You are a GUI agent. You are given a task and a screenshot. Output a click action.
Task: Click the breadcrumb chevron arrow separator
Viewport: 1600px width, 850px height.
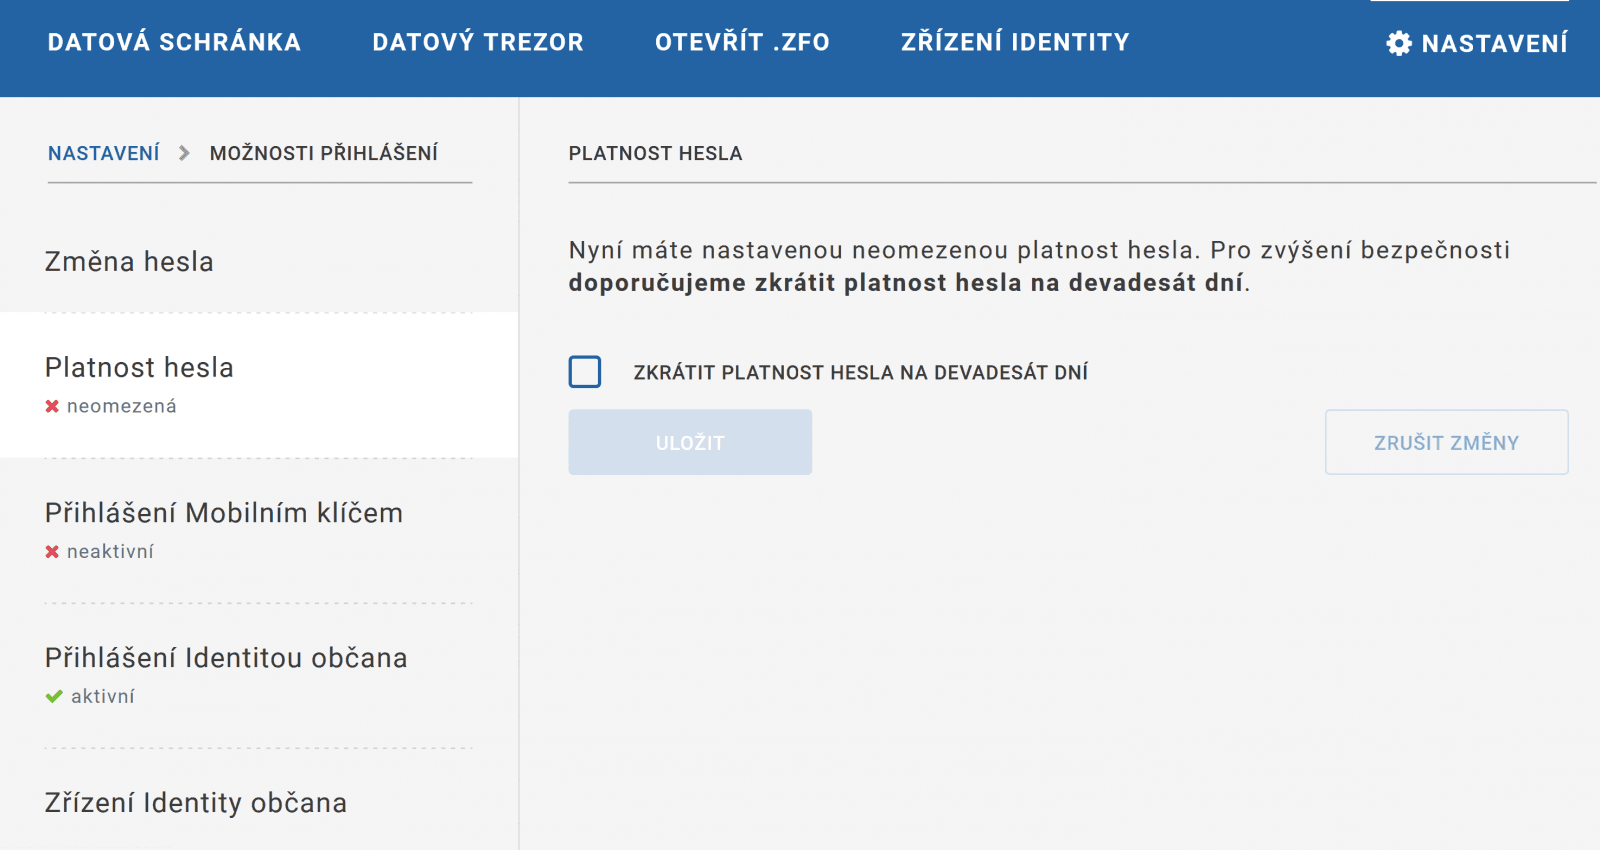pos(184,153)
